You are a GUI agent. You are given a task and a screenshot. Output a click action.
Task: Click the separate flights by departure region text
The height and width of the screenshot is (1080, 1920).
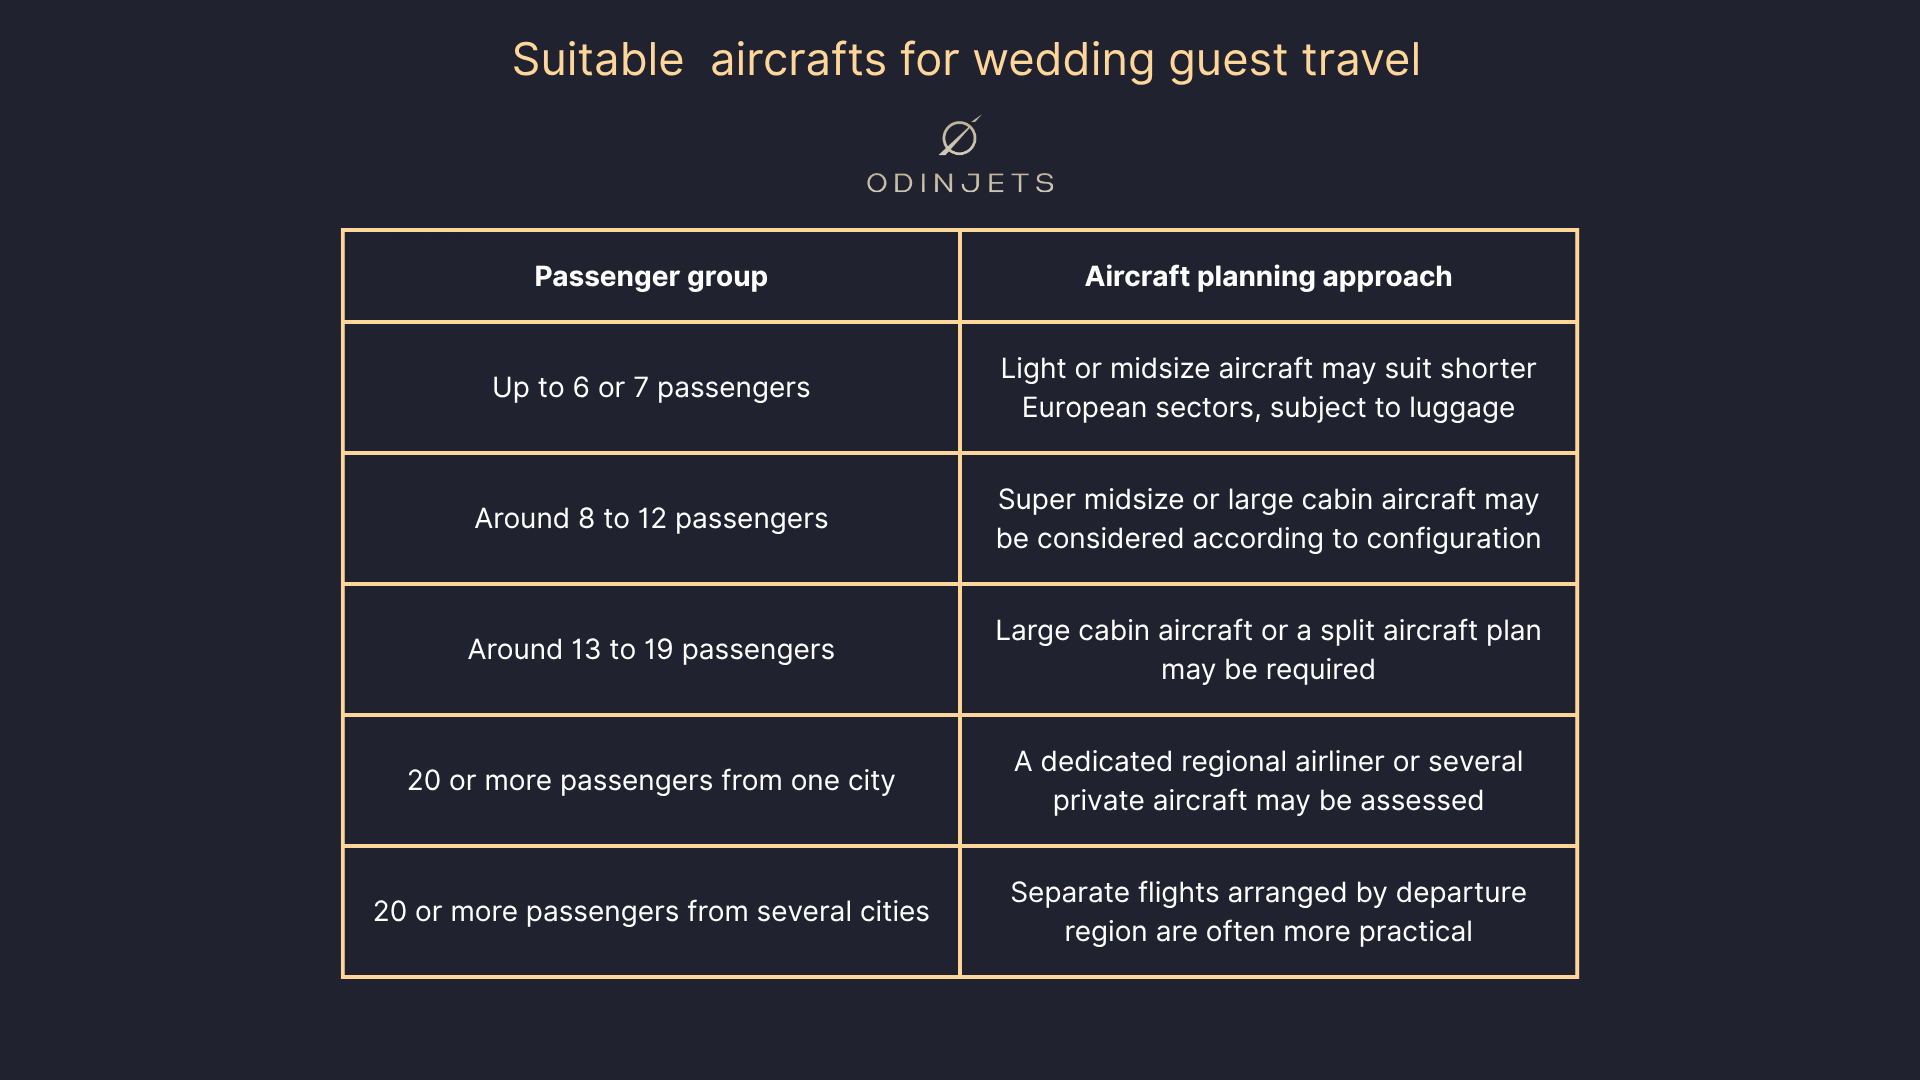tap(1268, 912)
